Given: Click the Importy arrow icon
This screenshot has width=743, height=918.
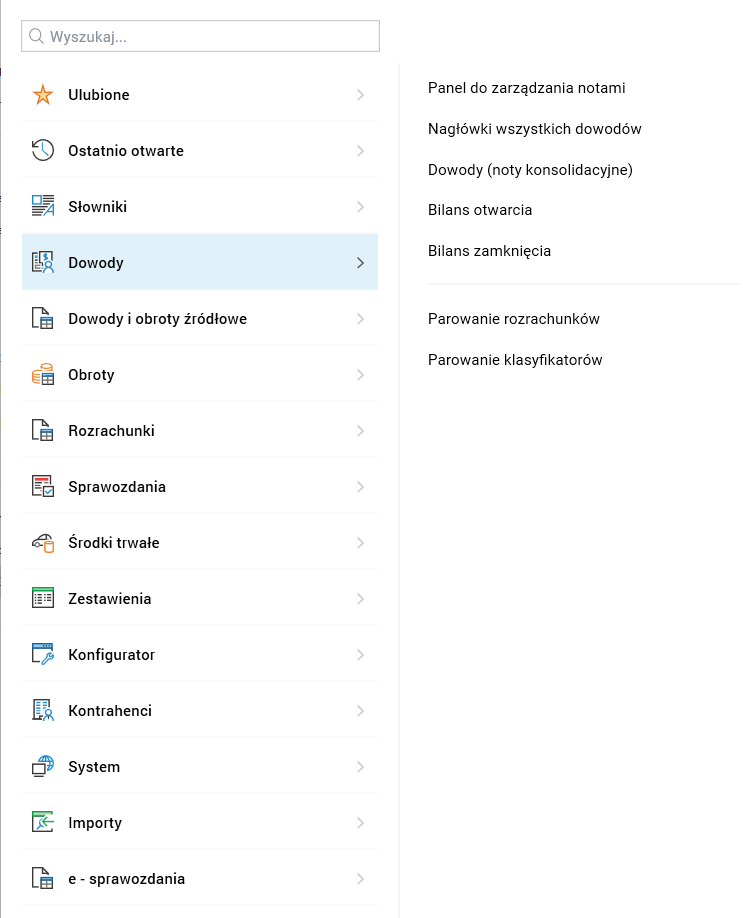Looking at the screenshot, I should (x=43, y=823).
